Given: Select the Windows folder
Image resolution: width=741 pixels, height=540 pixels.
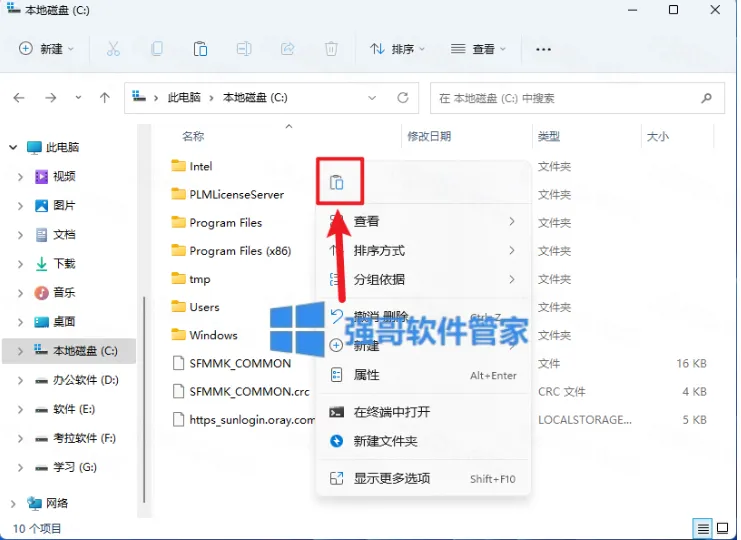Looking at the screenshot, I should pyautogui.click(x=204, y=335).
